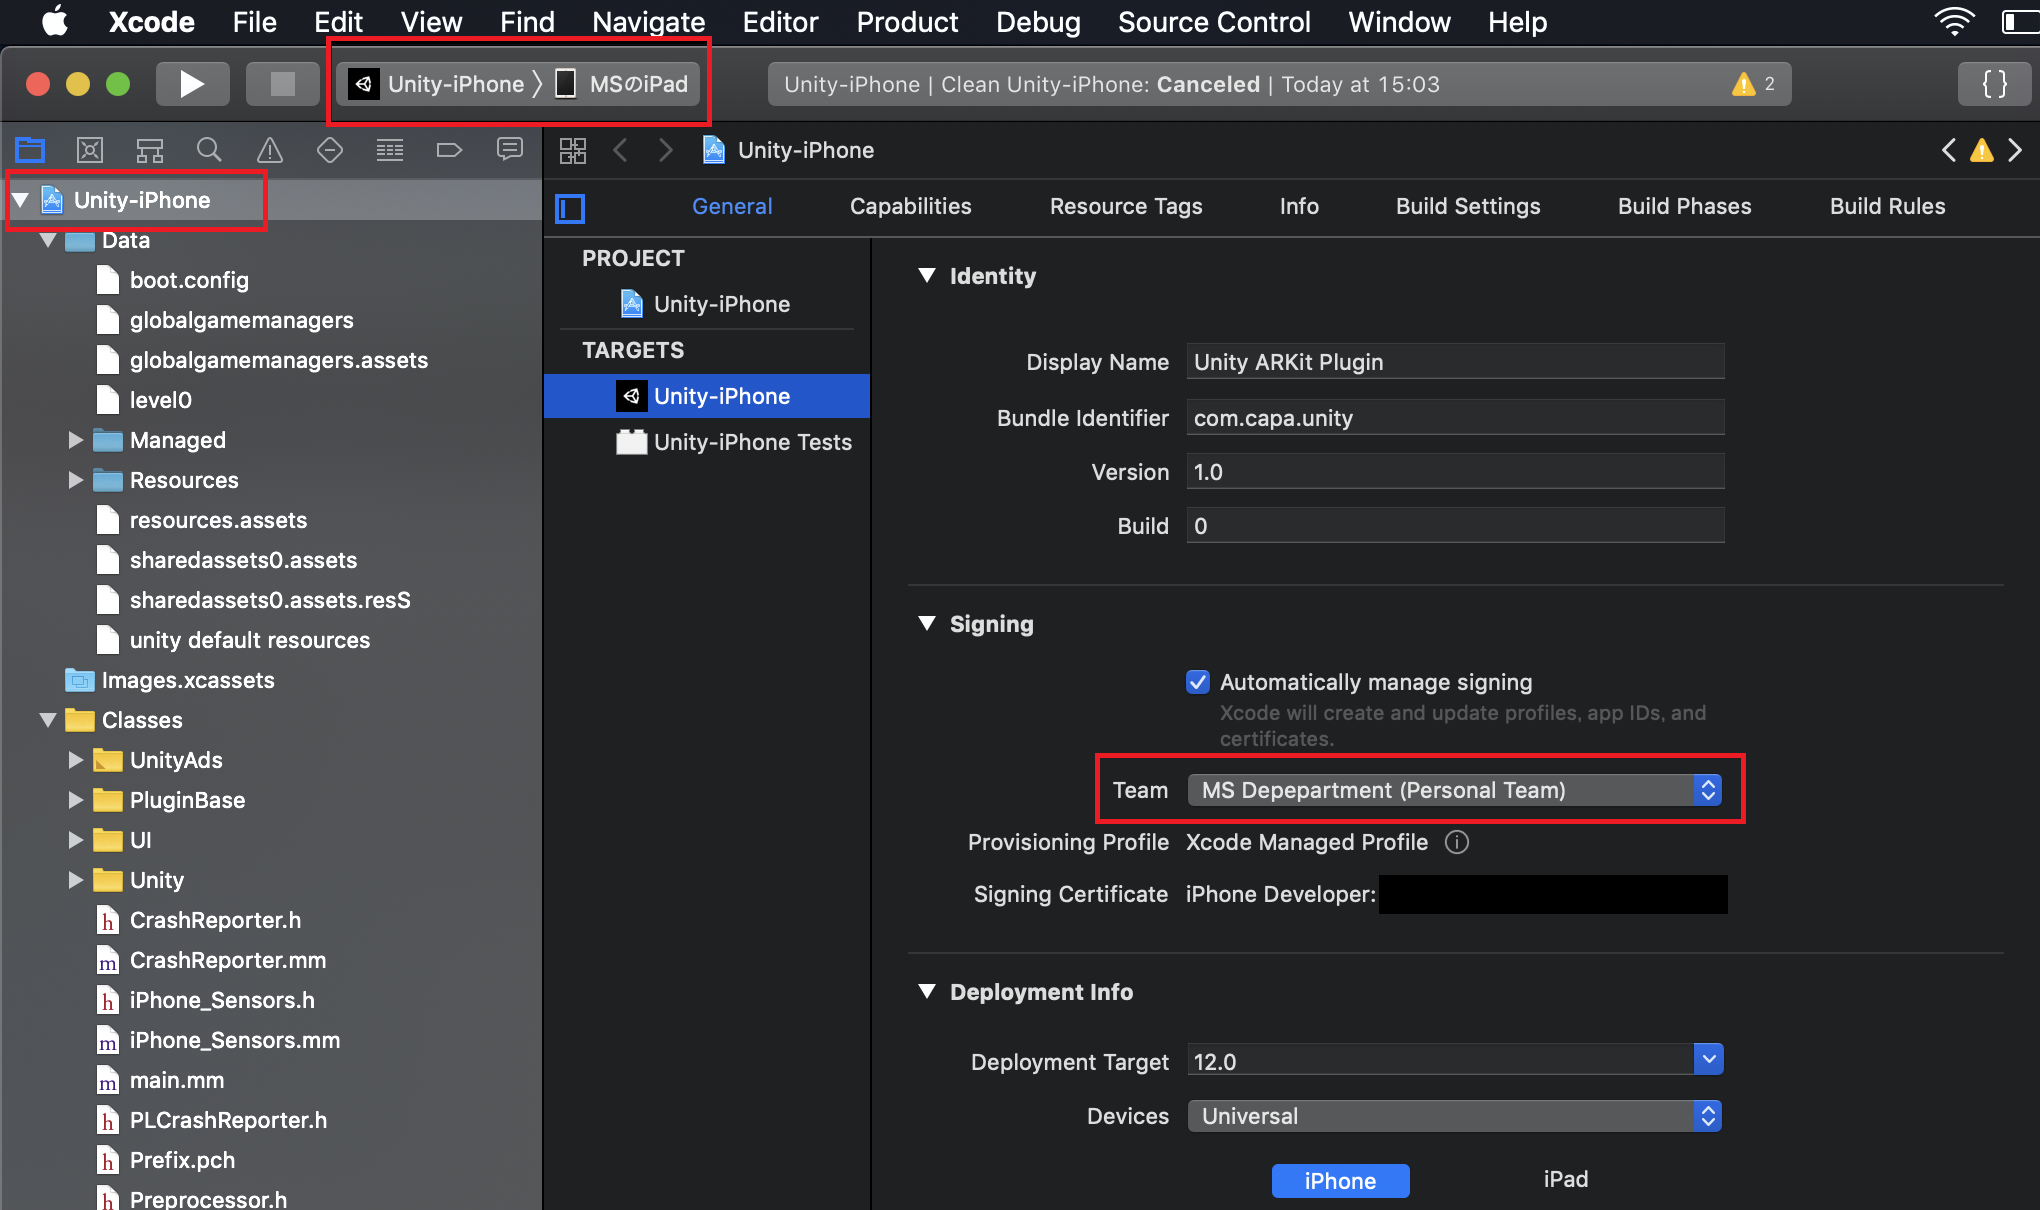The image size is (2040, 1210).
Task: Open the Product menu
Action: (906, 22)
